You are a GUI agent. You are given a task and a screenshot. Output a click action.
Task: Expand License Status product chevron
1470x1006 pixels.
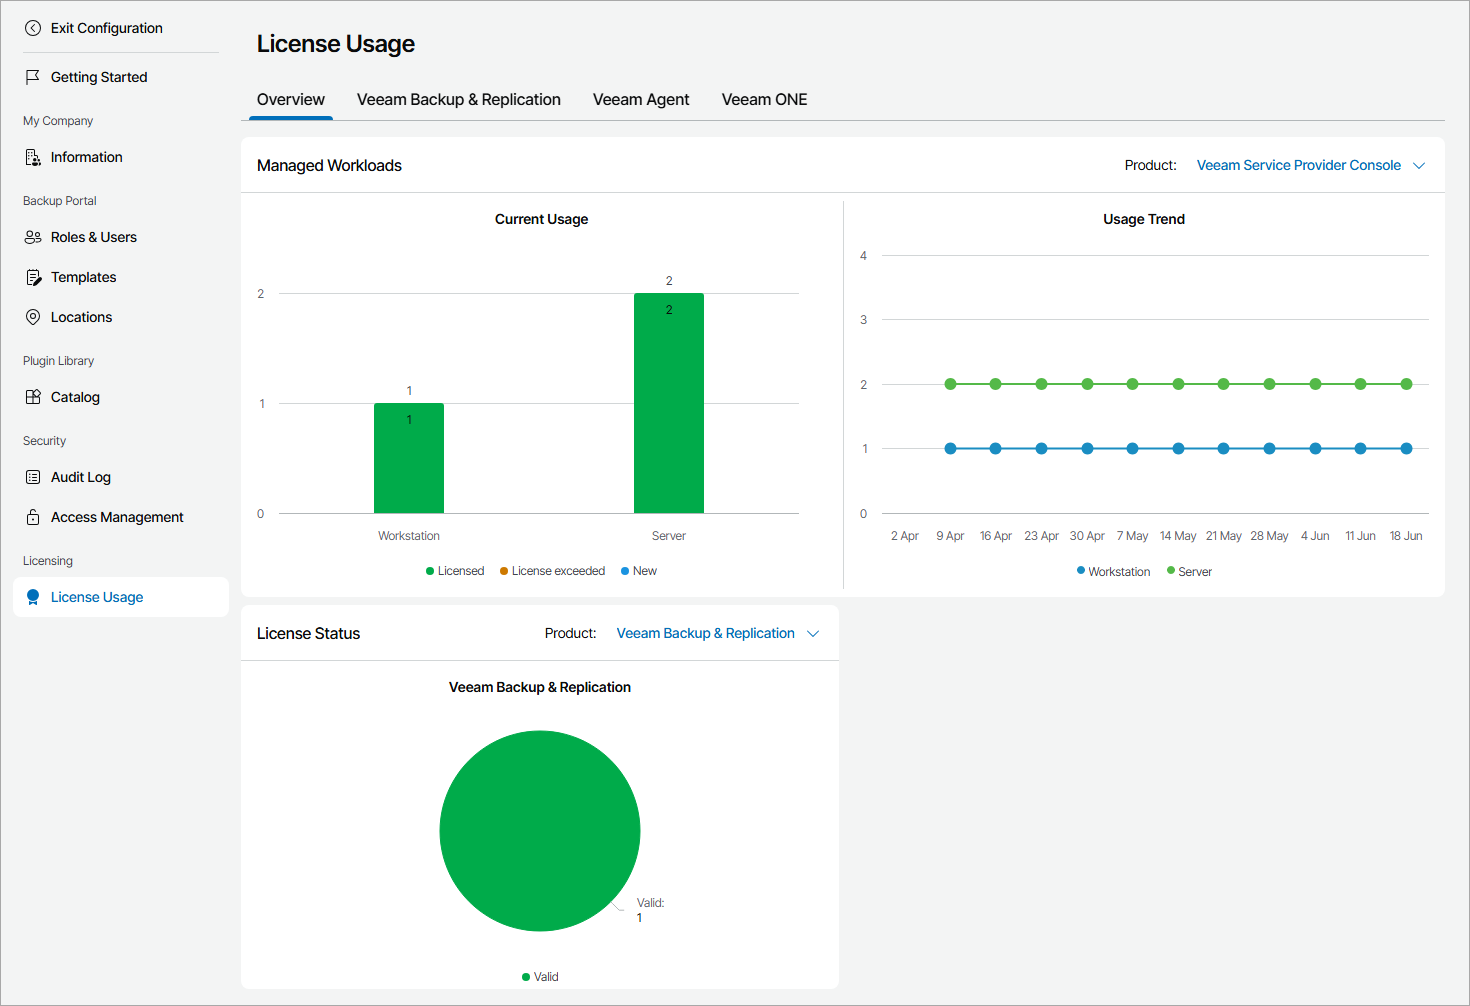click(x=813, y=634)
